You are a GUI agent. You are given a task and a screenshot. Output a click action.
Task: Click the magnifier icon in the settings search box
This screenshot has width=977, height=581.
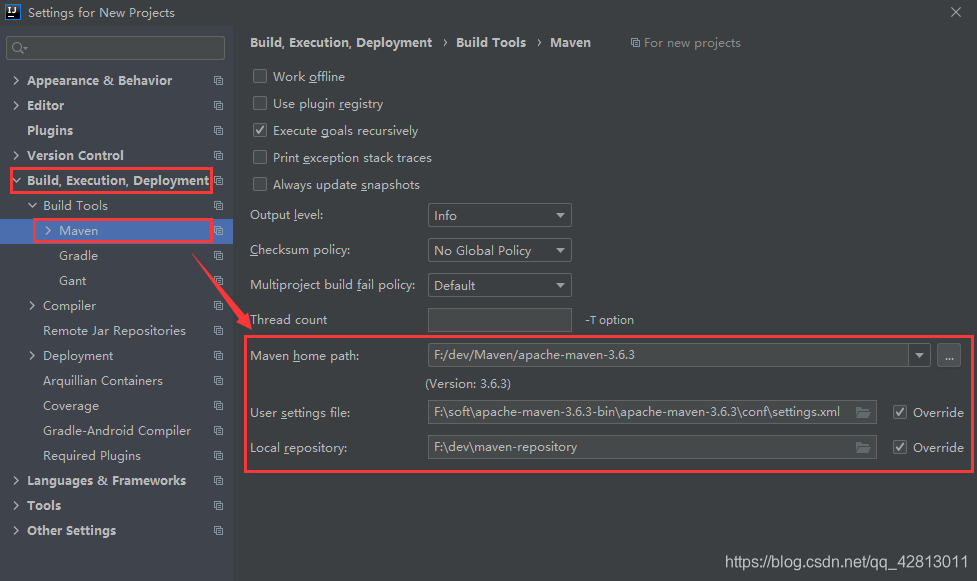[x=18, y=47]
